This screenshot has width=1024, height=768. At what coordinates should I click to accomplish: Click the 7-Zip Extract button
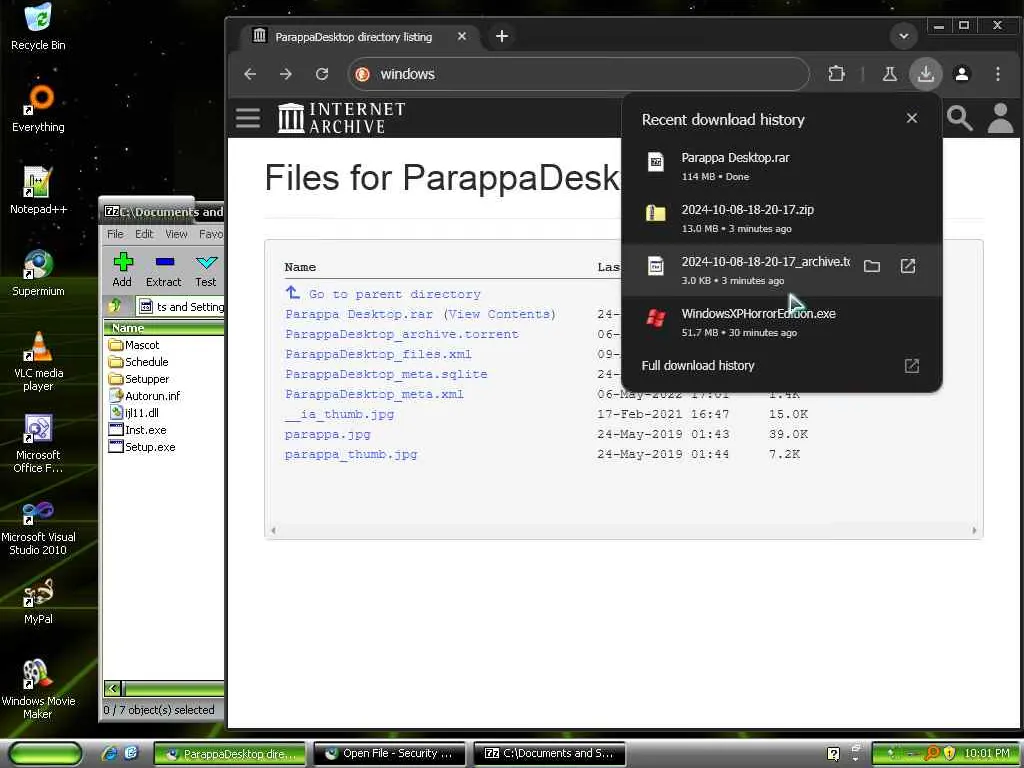pyautogui.click(x=163, y=270)
